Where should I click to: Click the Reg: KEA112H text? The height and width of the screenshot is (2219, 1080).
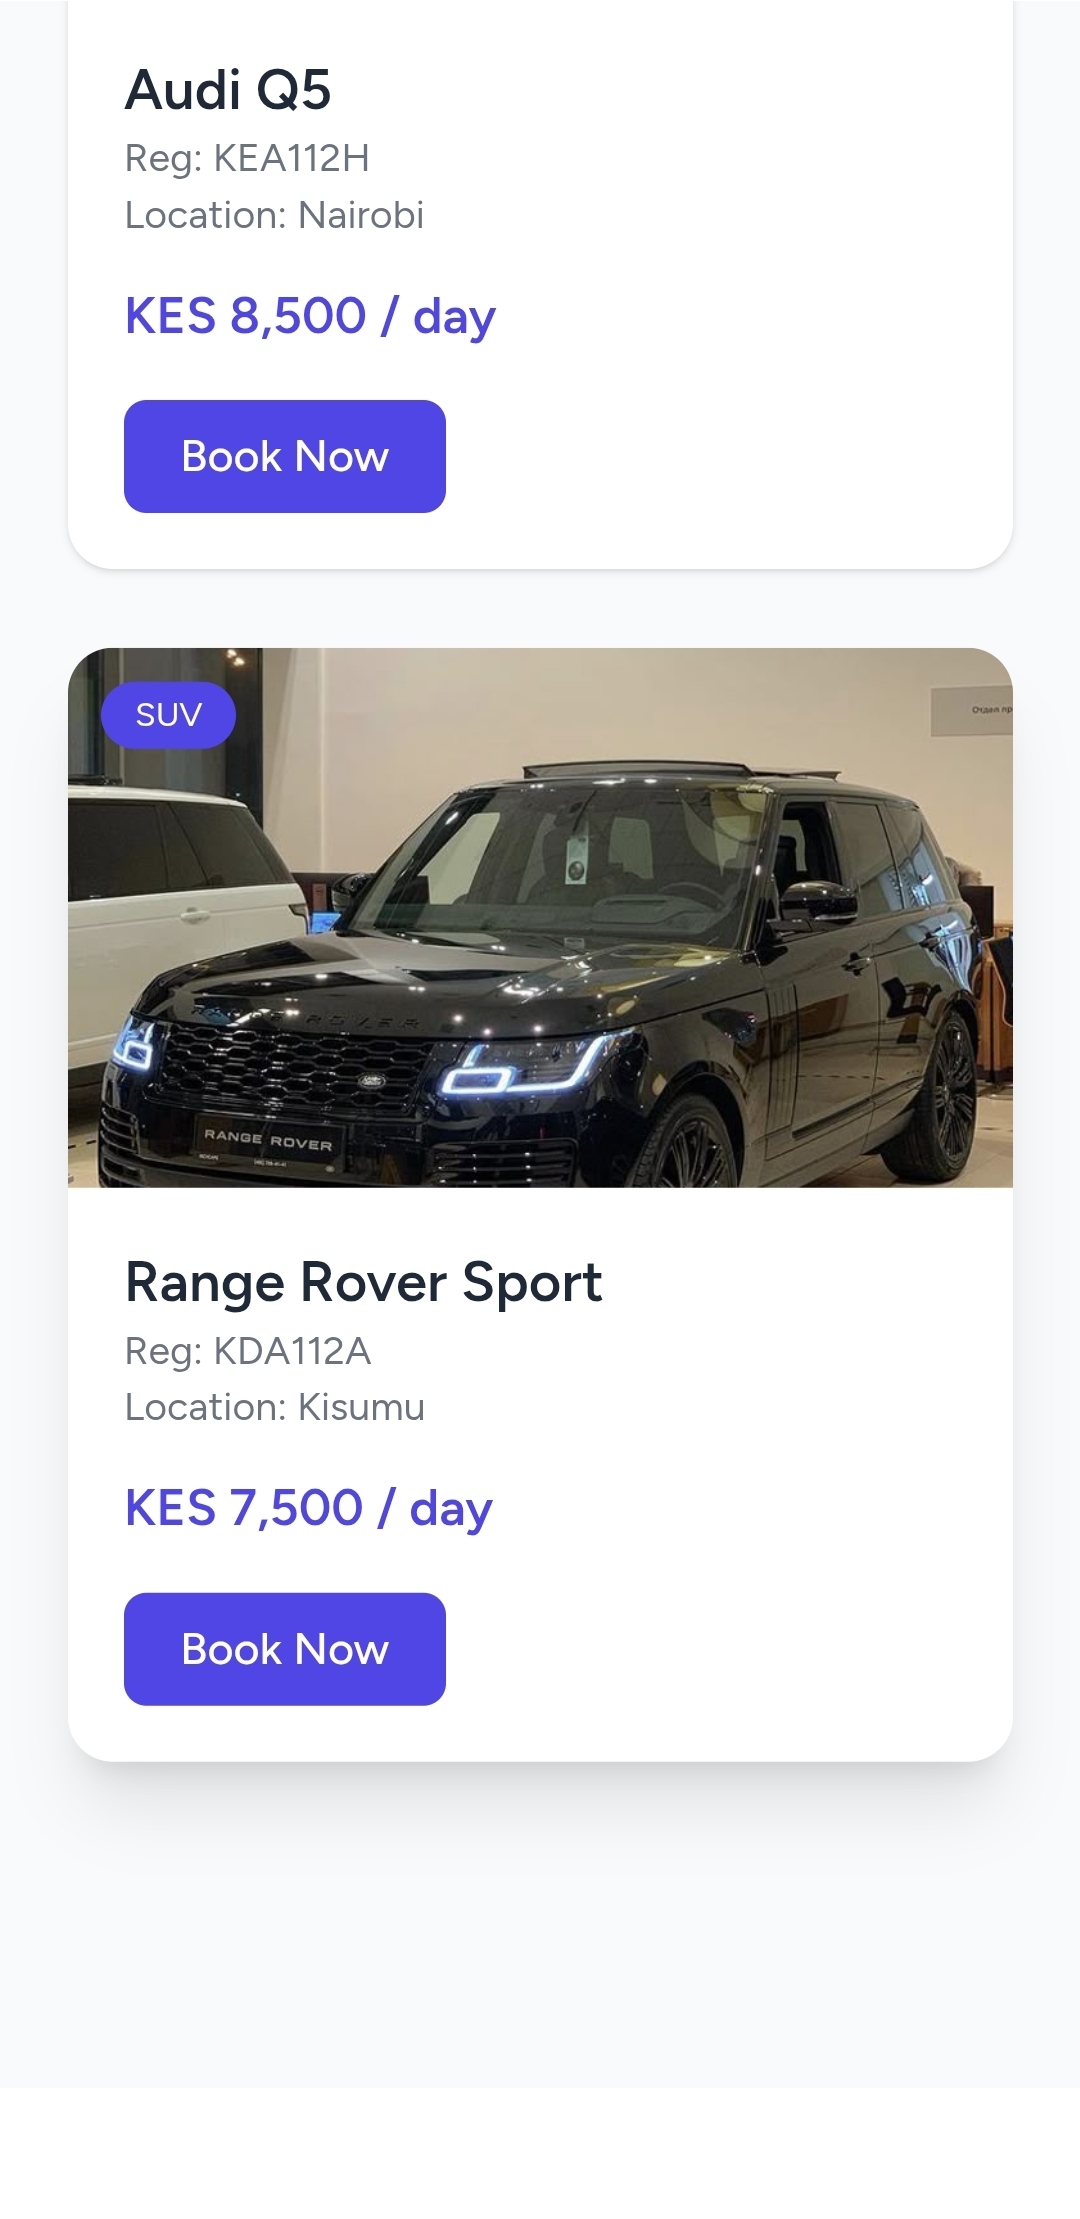coord(247,158)
